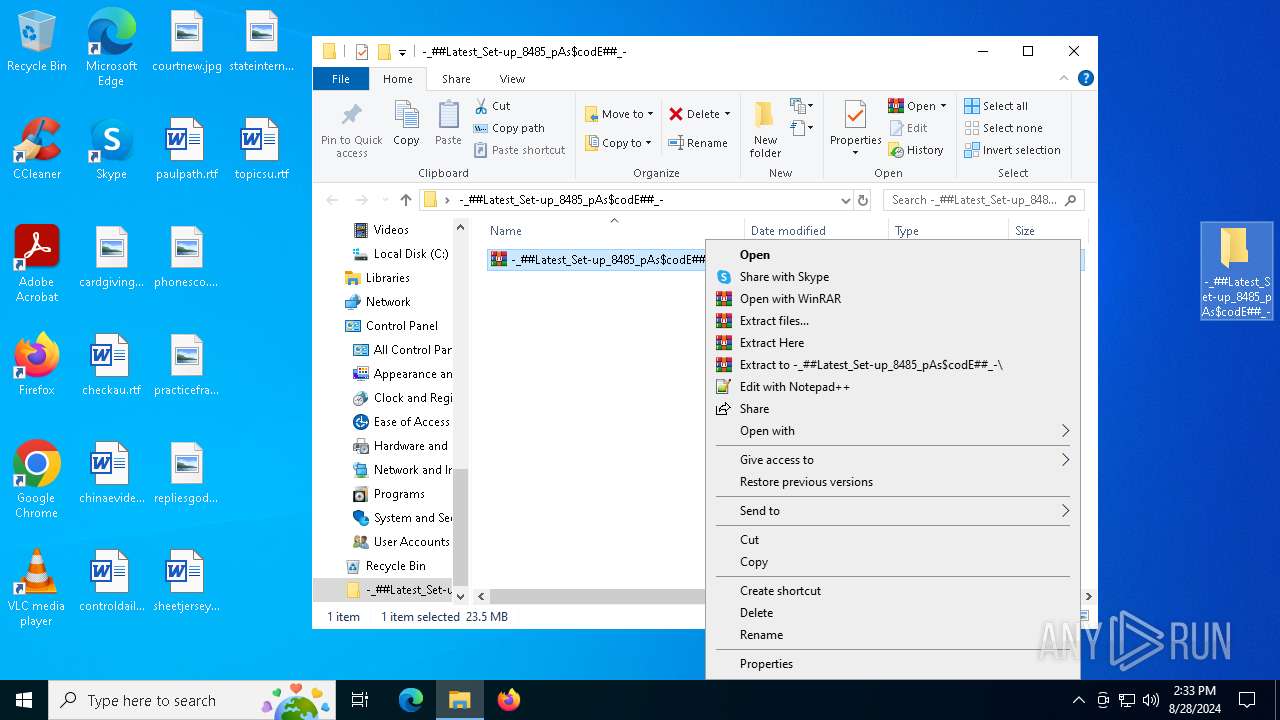This screenshot has height=720, width=1280.
Task: Click Open in context menu
Action: tap(892, 255)
